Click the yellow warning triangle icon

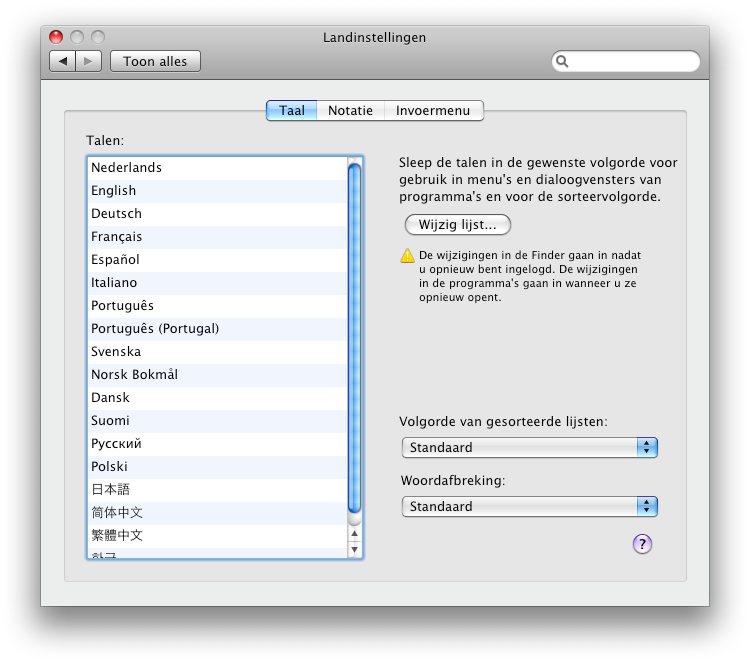[x=407, y=256]
